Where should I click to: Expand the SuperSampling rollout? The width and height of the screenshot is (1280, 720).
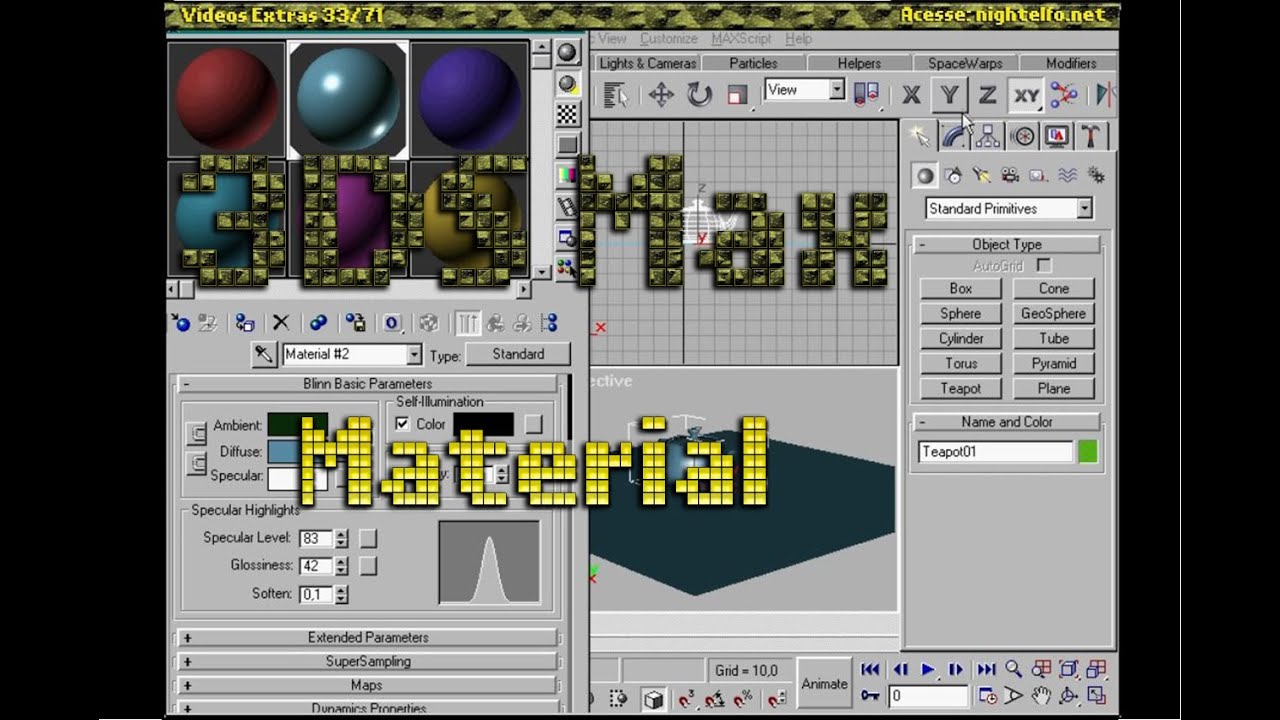(x=367, y=661)
